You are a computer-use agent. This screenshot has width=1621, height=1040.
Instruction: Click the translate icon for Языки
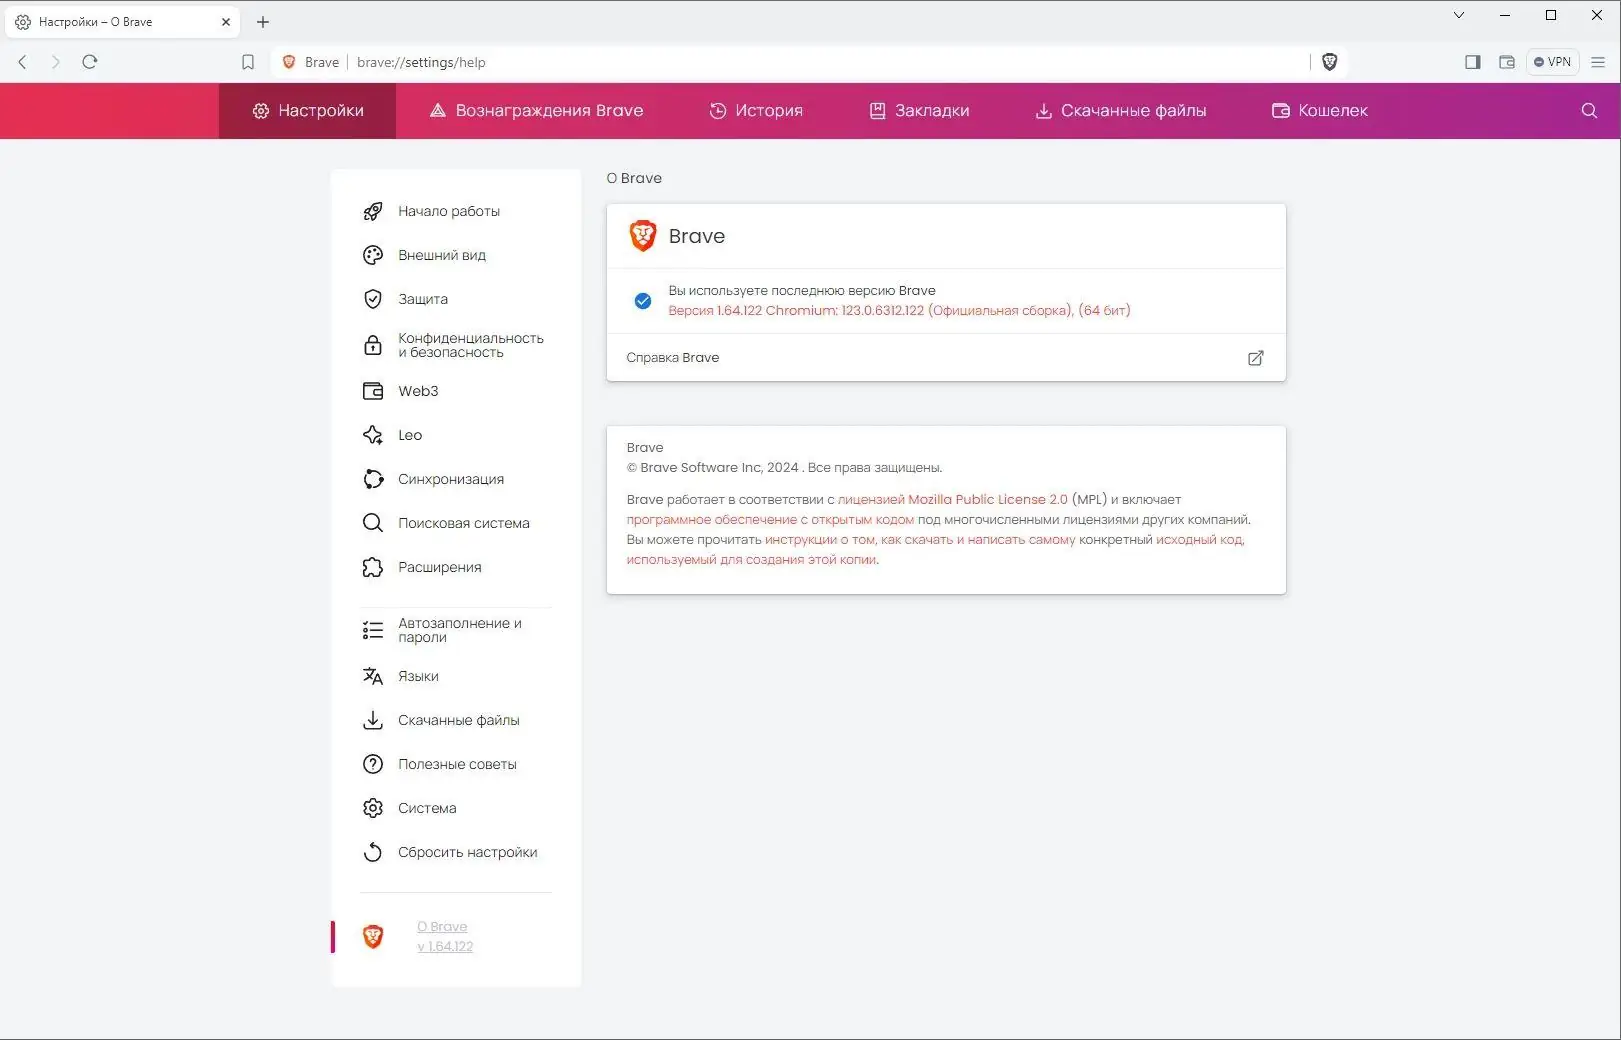pos(373,676)
